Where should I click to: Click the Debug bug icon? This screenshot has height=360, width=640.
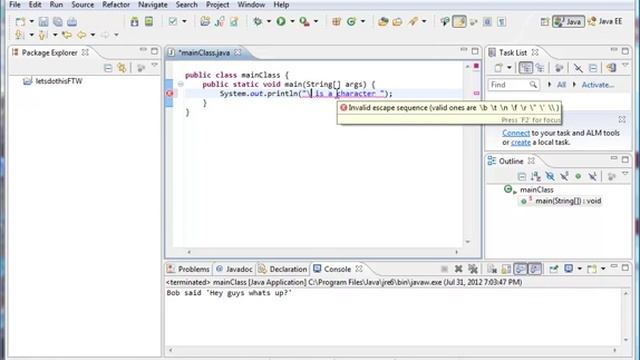click(x=257, y=21)
